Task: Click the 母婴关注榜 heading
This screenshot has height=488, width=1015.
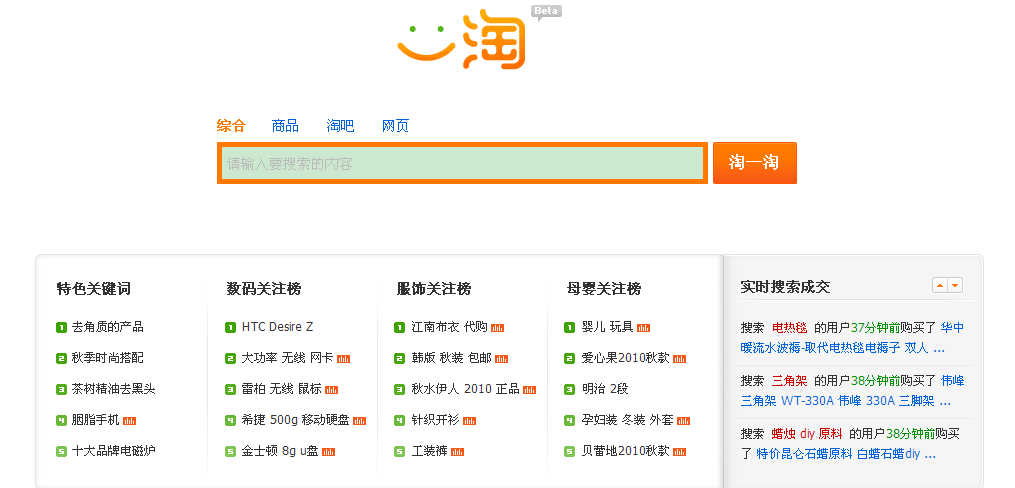Action: click(604, 289)
